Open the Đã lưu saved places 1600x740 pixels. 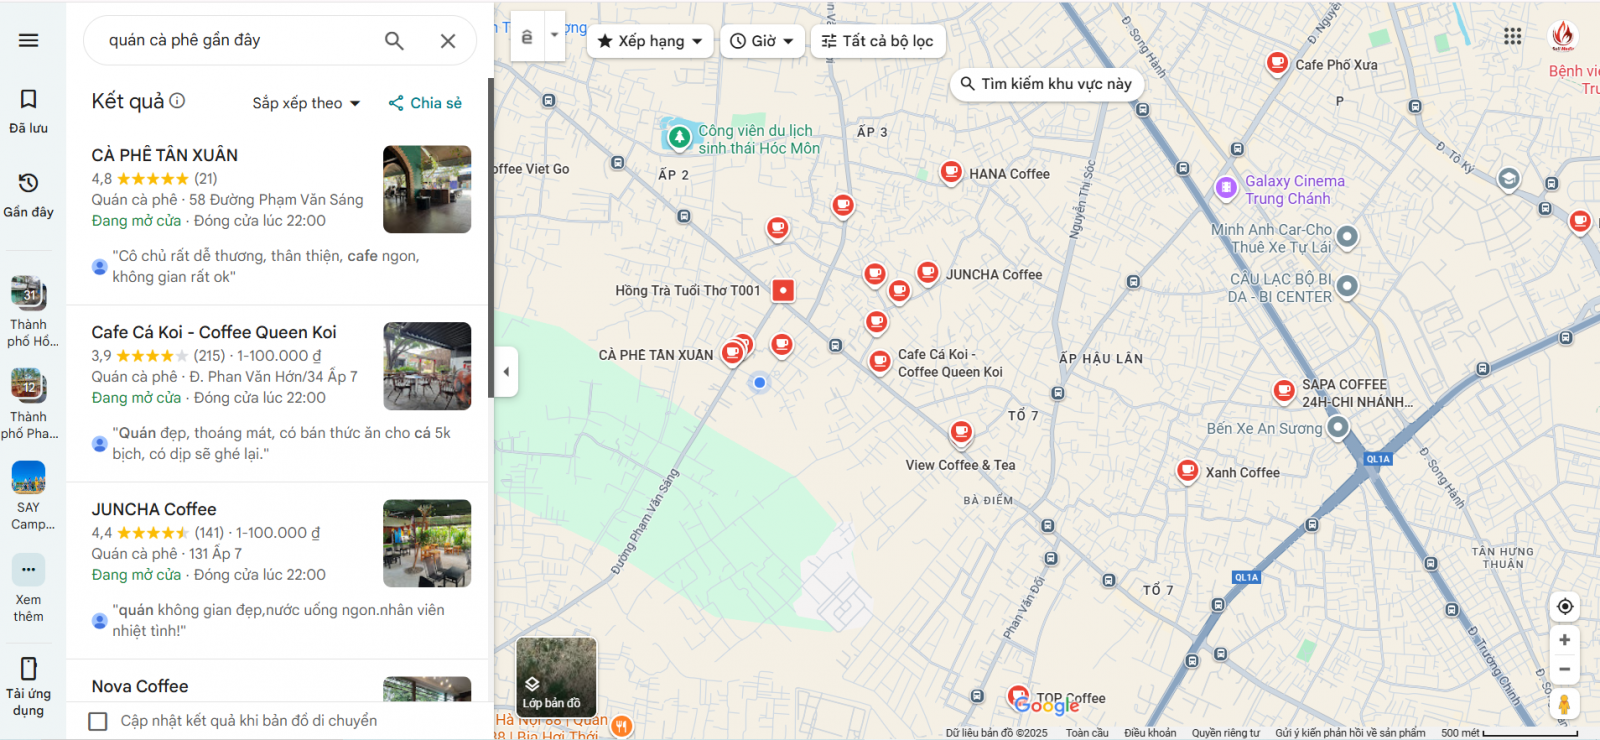click(x=28, y=111)
